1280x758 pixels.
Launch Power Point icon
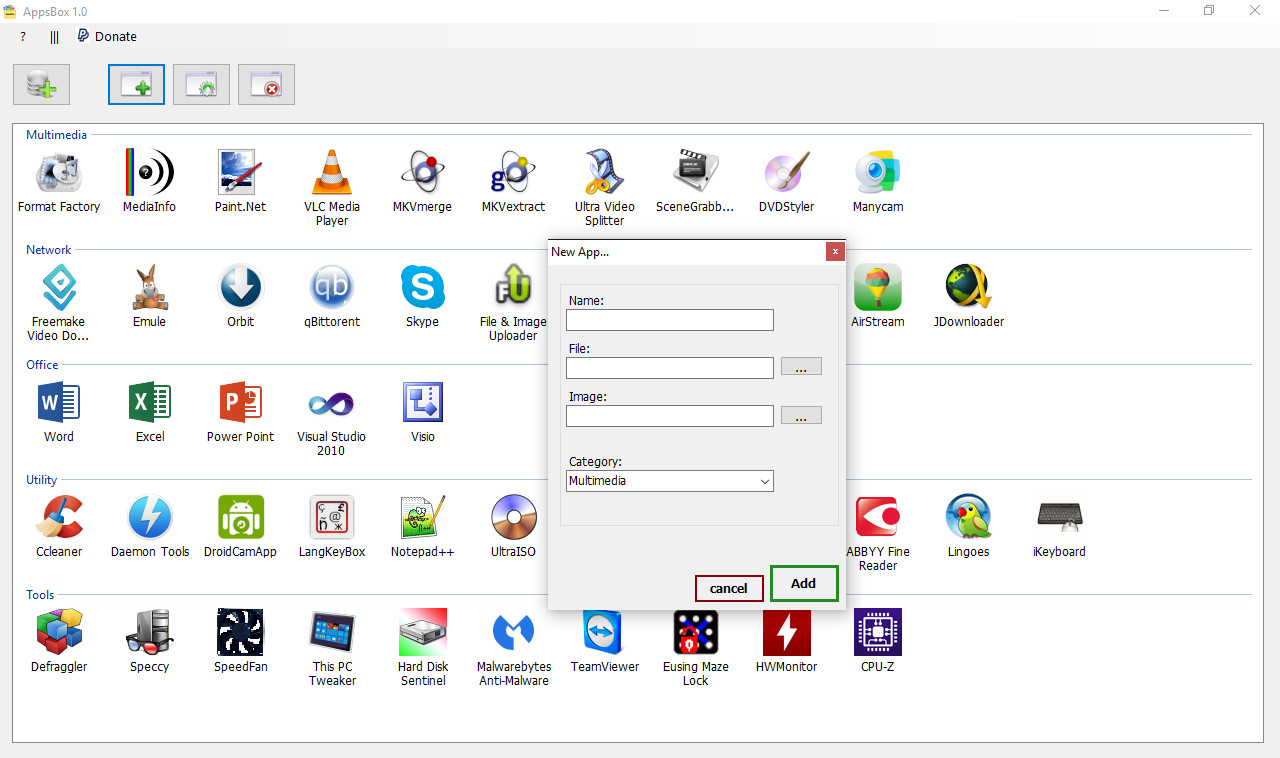pos(240,403)
